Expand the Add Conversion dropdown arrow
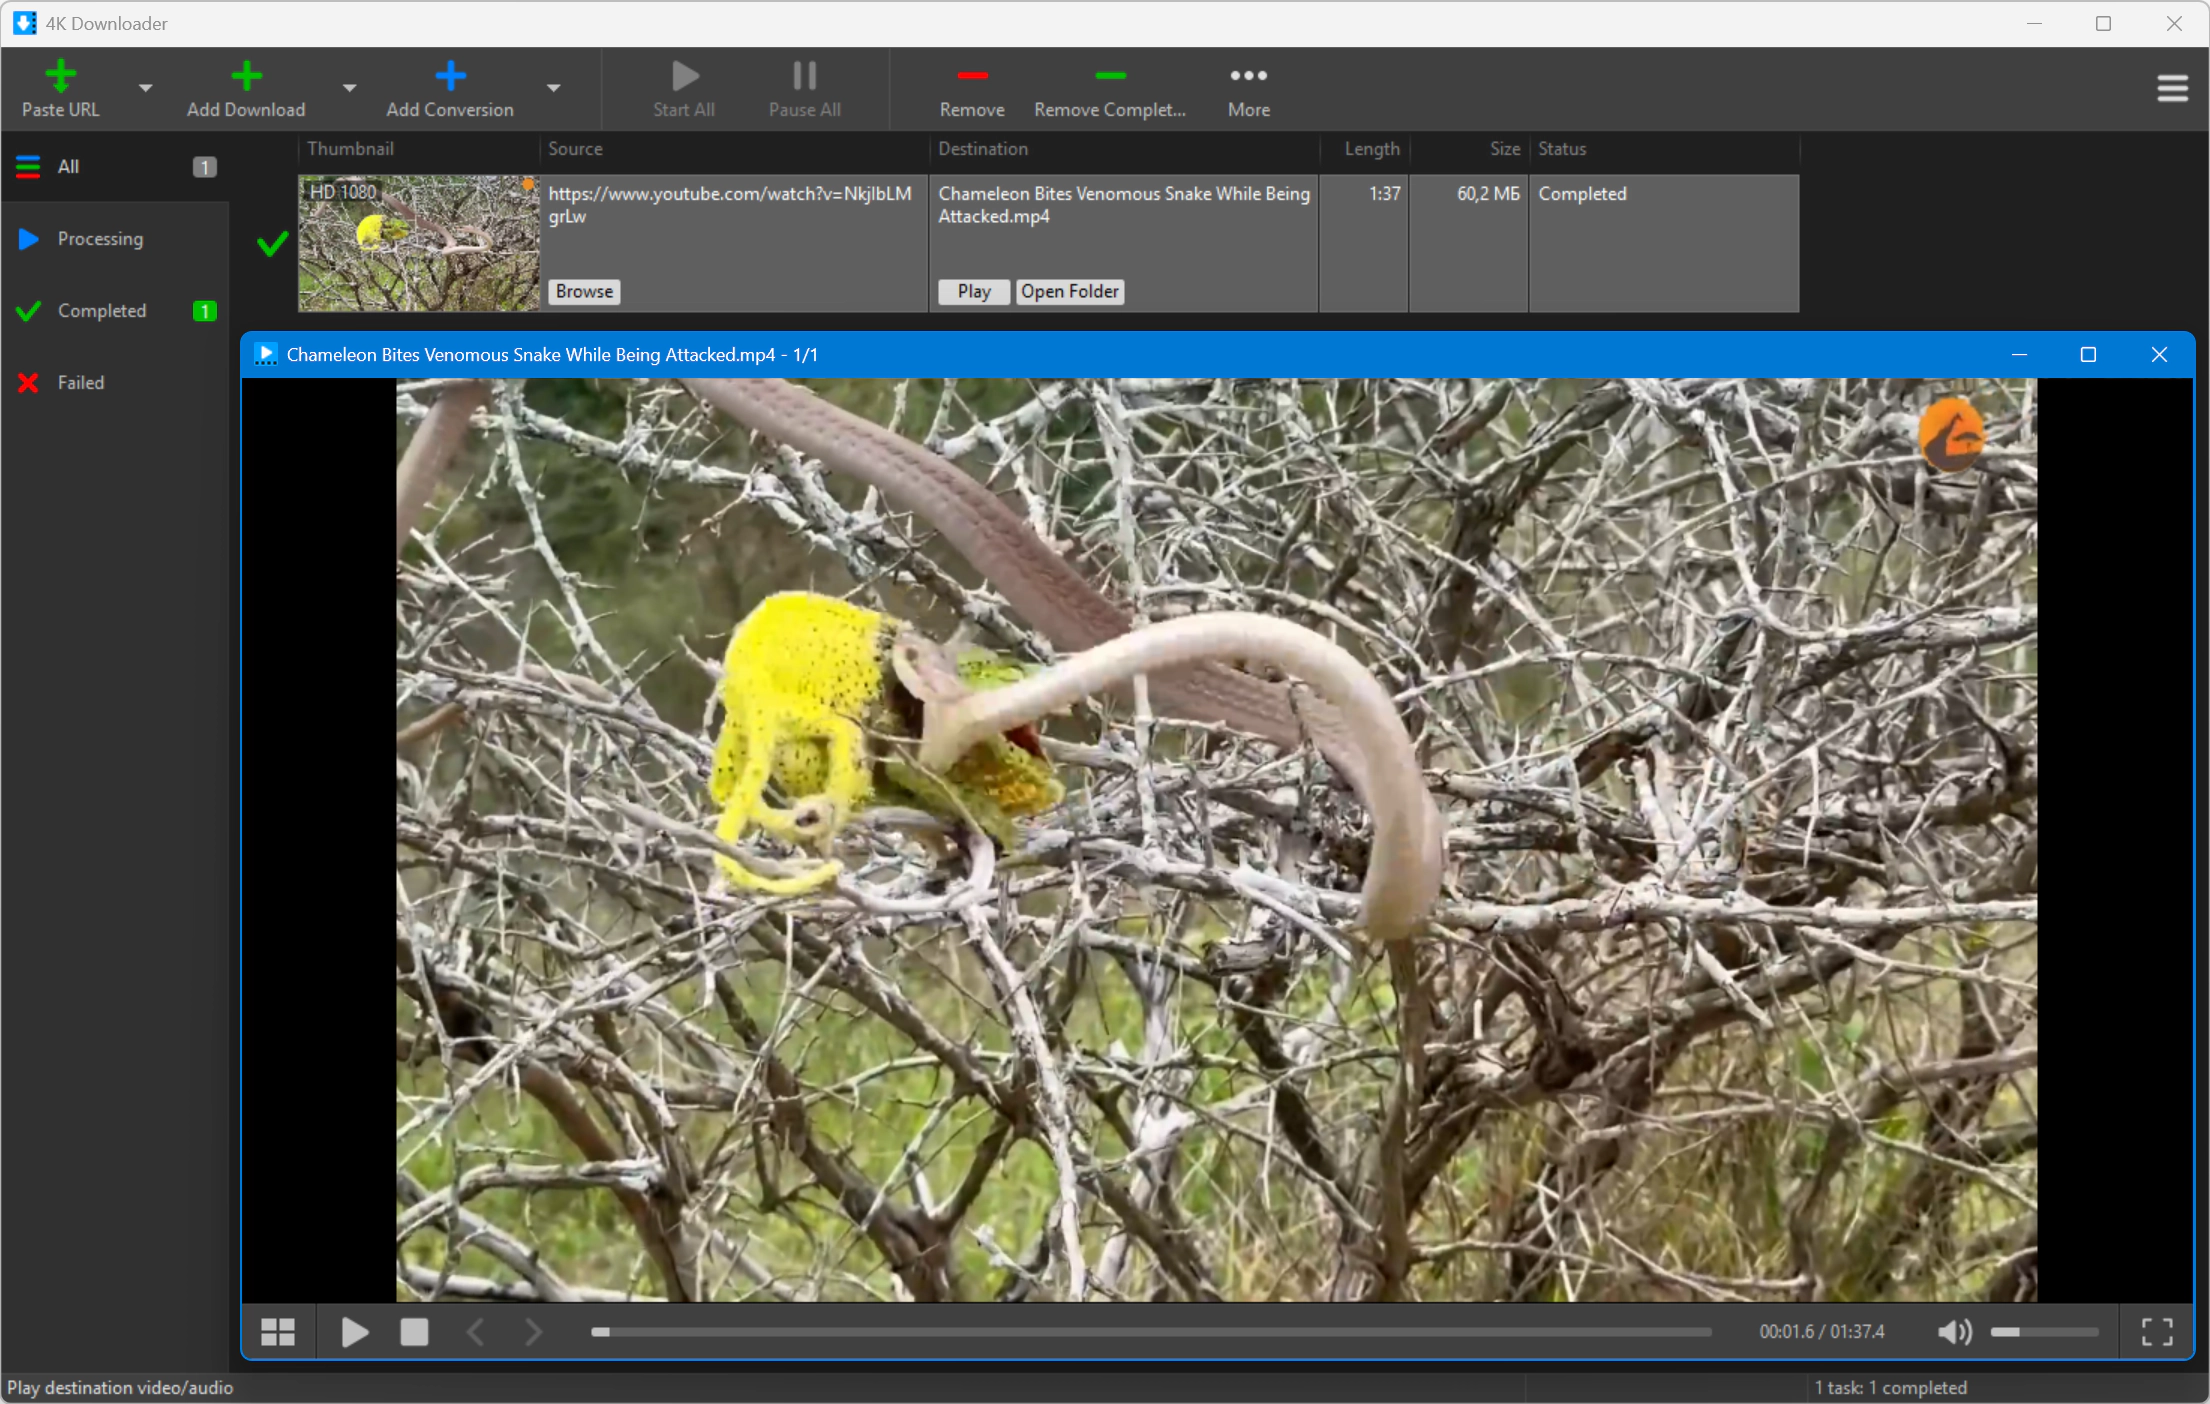The image size is (2210, 1404). coord(553,88)
